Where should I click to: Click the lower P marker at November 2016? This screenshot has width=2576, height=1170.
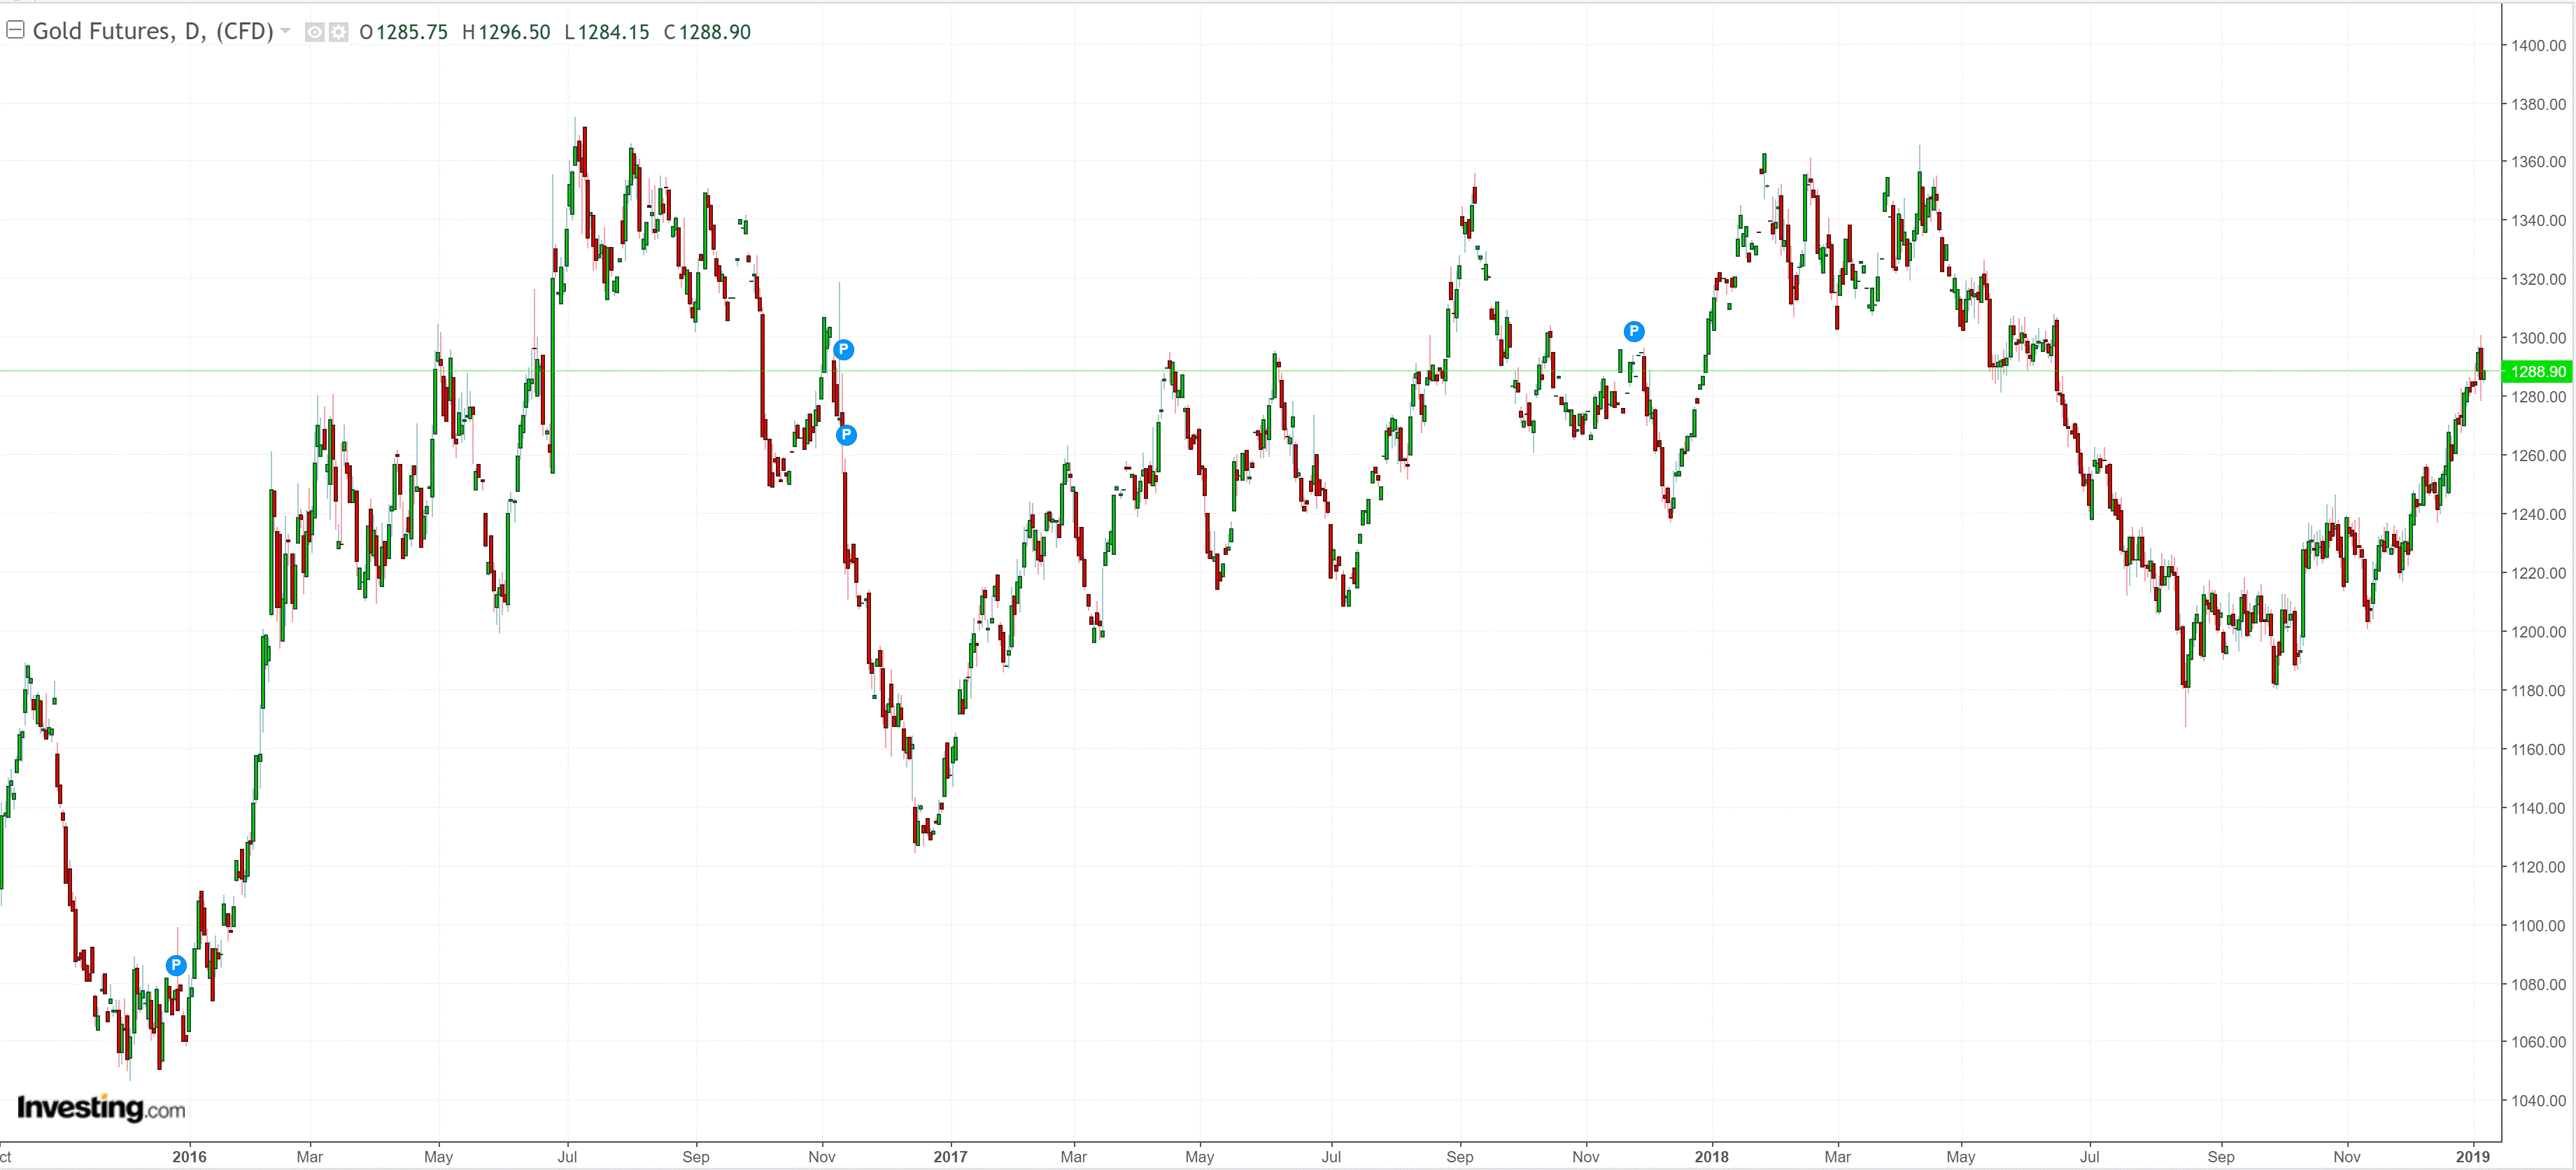click(846, 434)
